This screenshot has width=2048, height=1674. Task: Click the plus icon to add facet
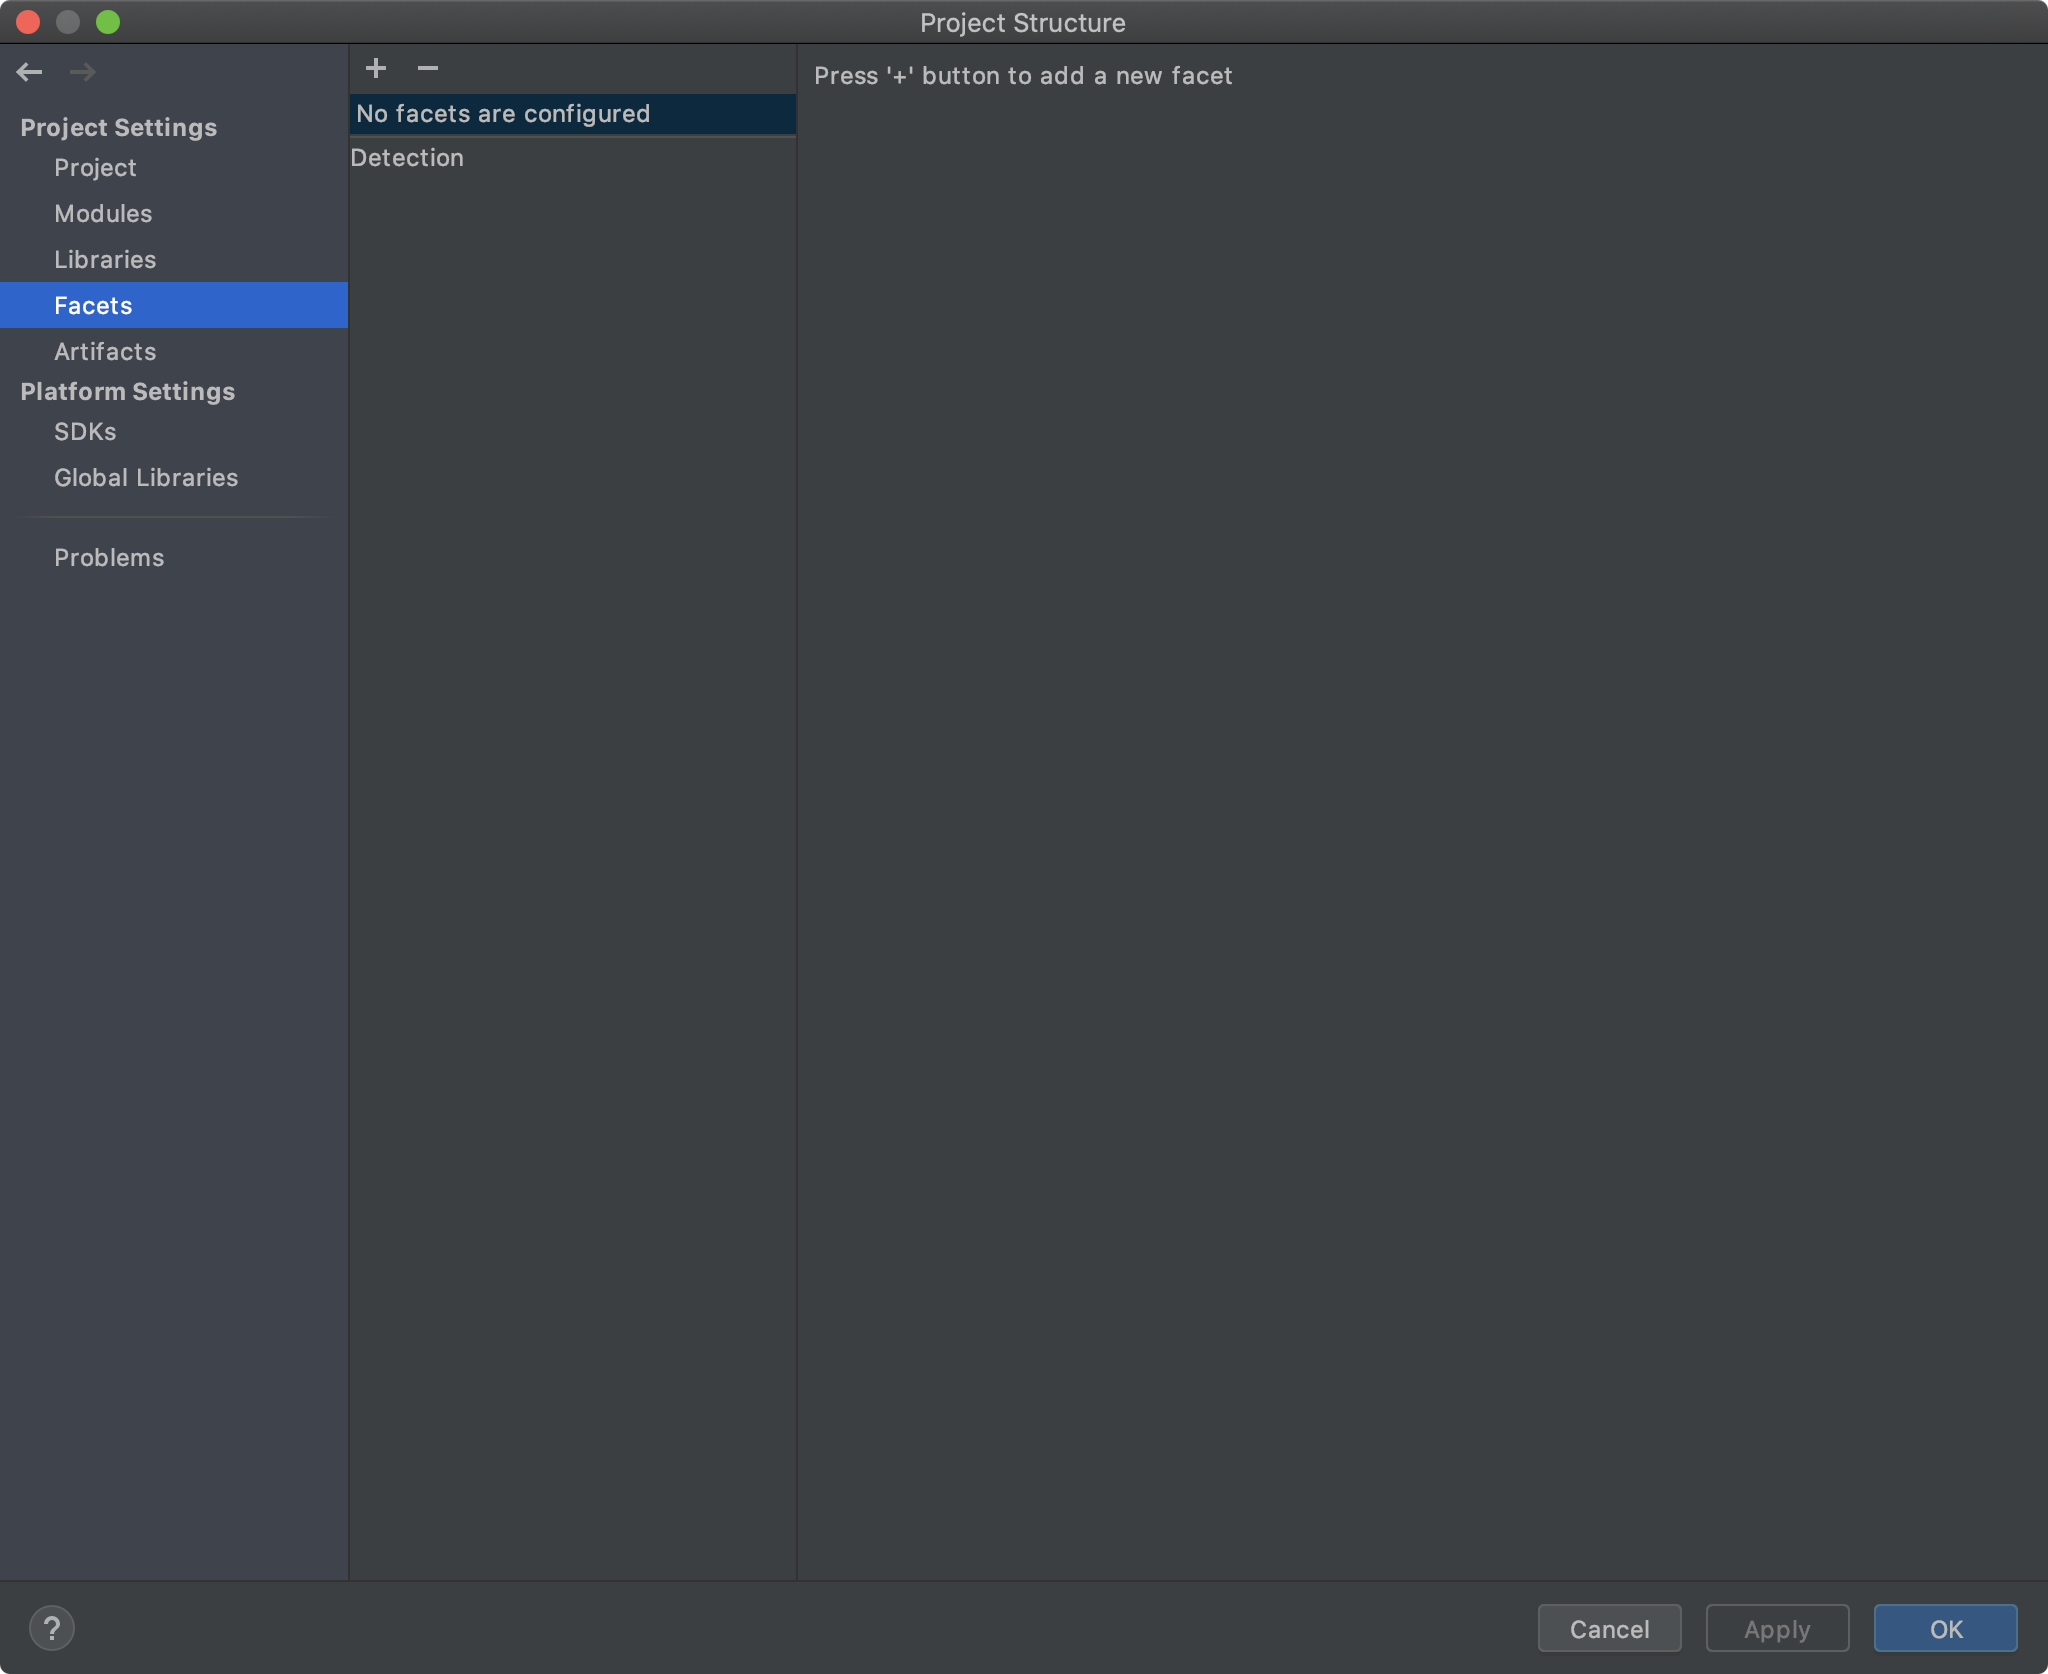(376, 68)
